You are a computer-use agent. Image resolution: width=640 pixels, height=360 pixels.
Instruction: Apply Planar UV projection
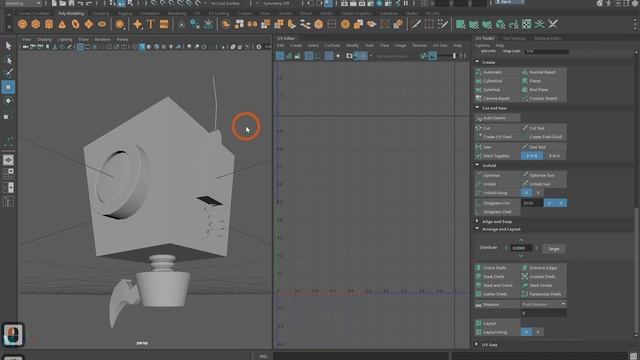click(544, 81)
